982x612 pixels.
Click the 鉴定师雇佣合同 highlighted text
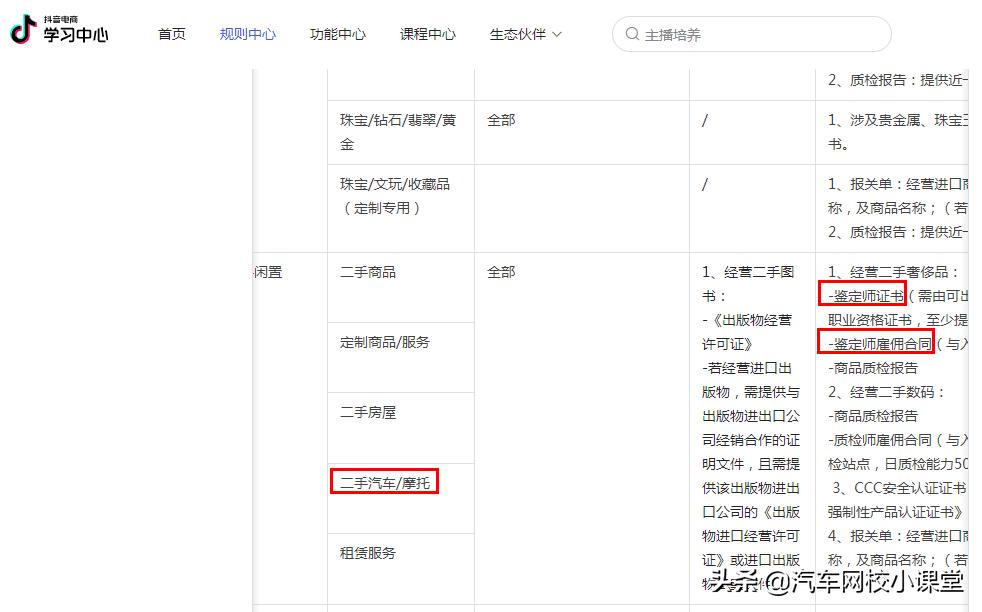[x=879, y=343]
